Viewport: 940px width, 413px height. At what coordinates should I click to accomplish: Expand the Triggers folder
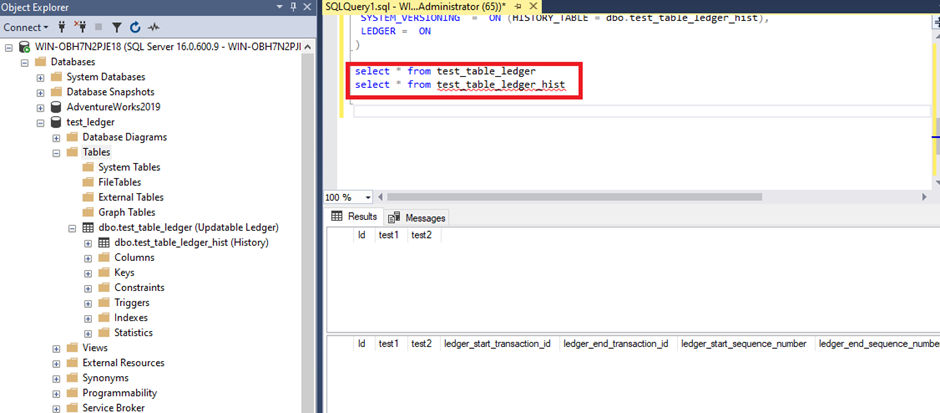(88, 303)
